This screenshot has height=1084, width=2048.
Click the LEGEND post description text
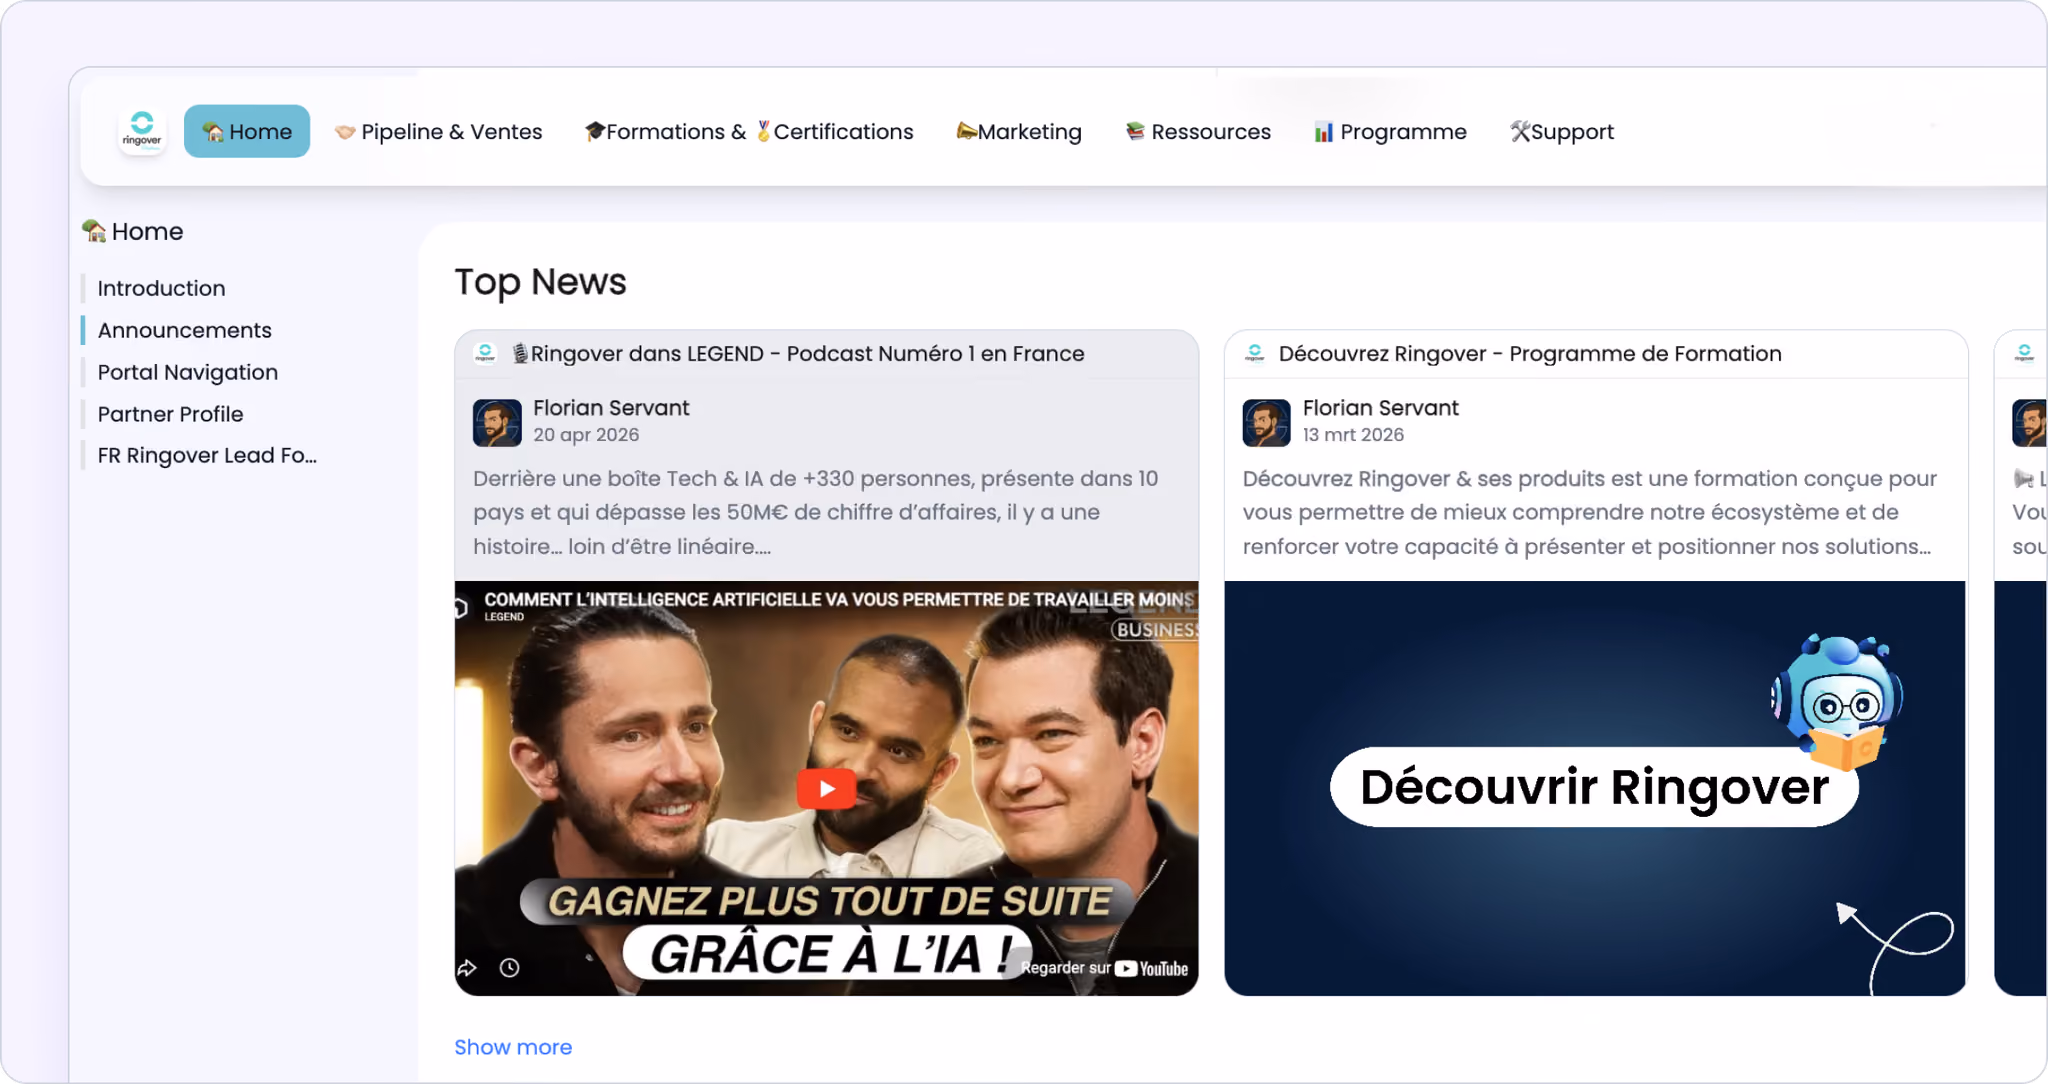tap(816, 512)
